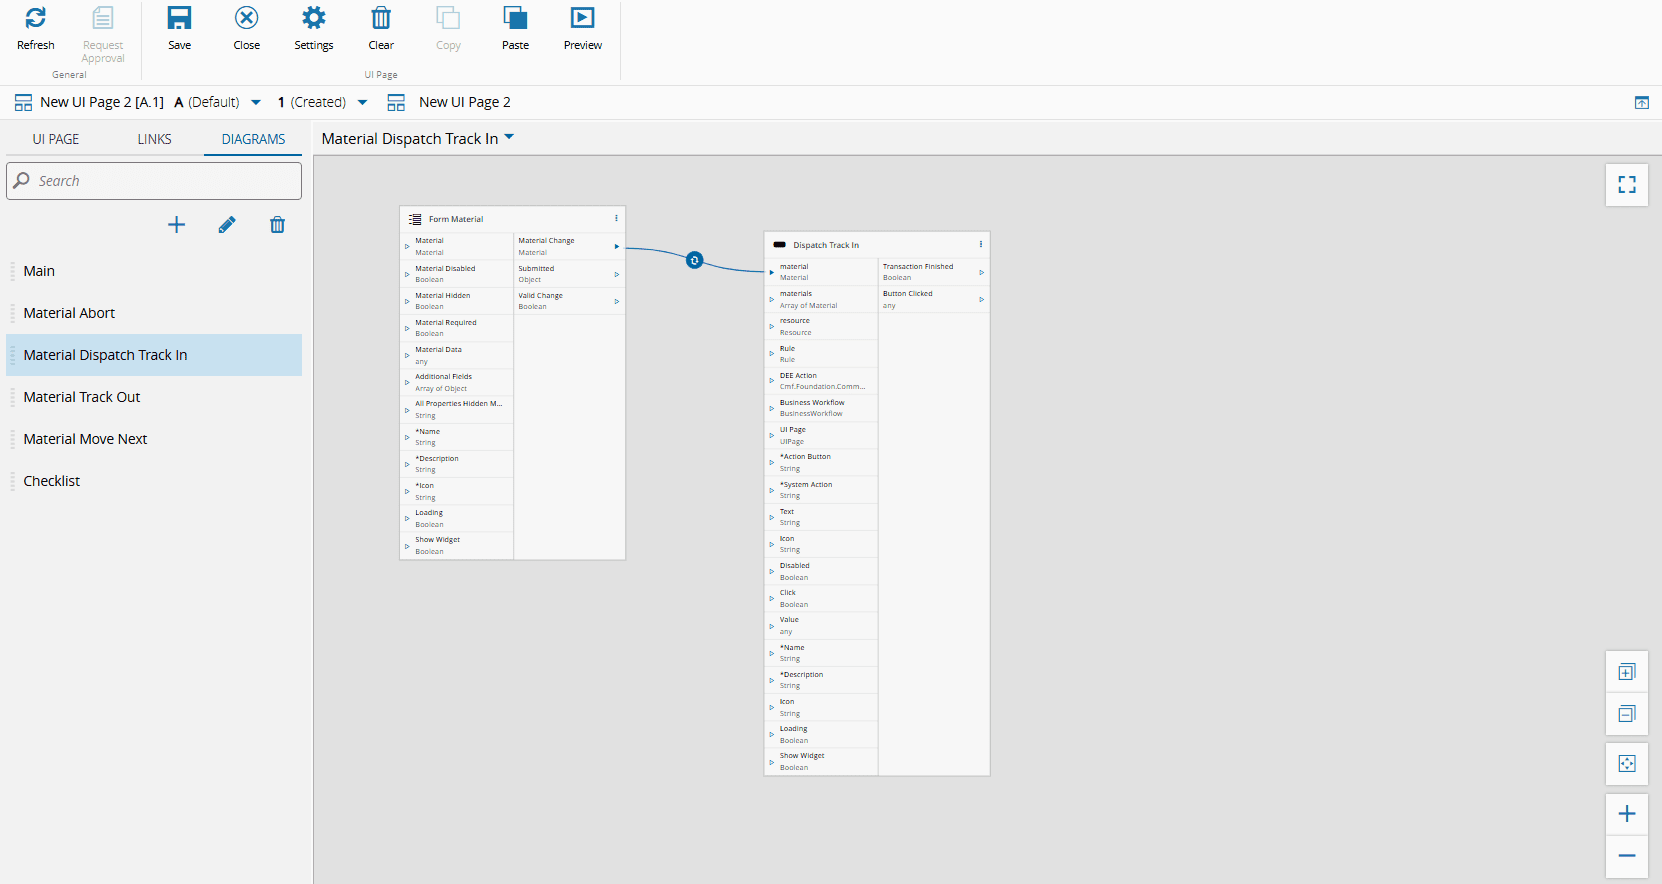Expand all diagram nodes
The height and width of the screenshot is (884, 1662).
1626,673
